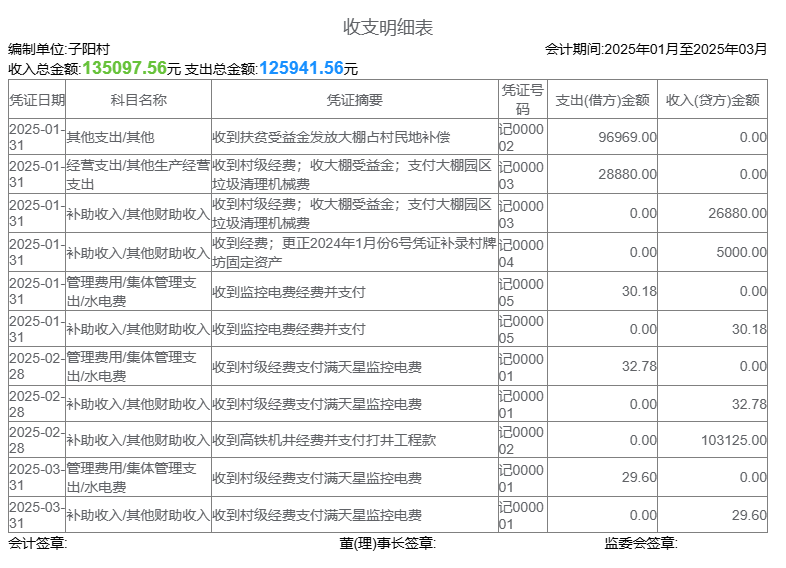Click the 董(理)事长签章 signature field

click(387, 543)
